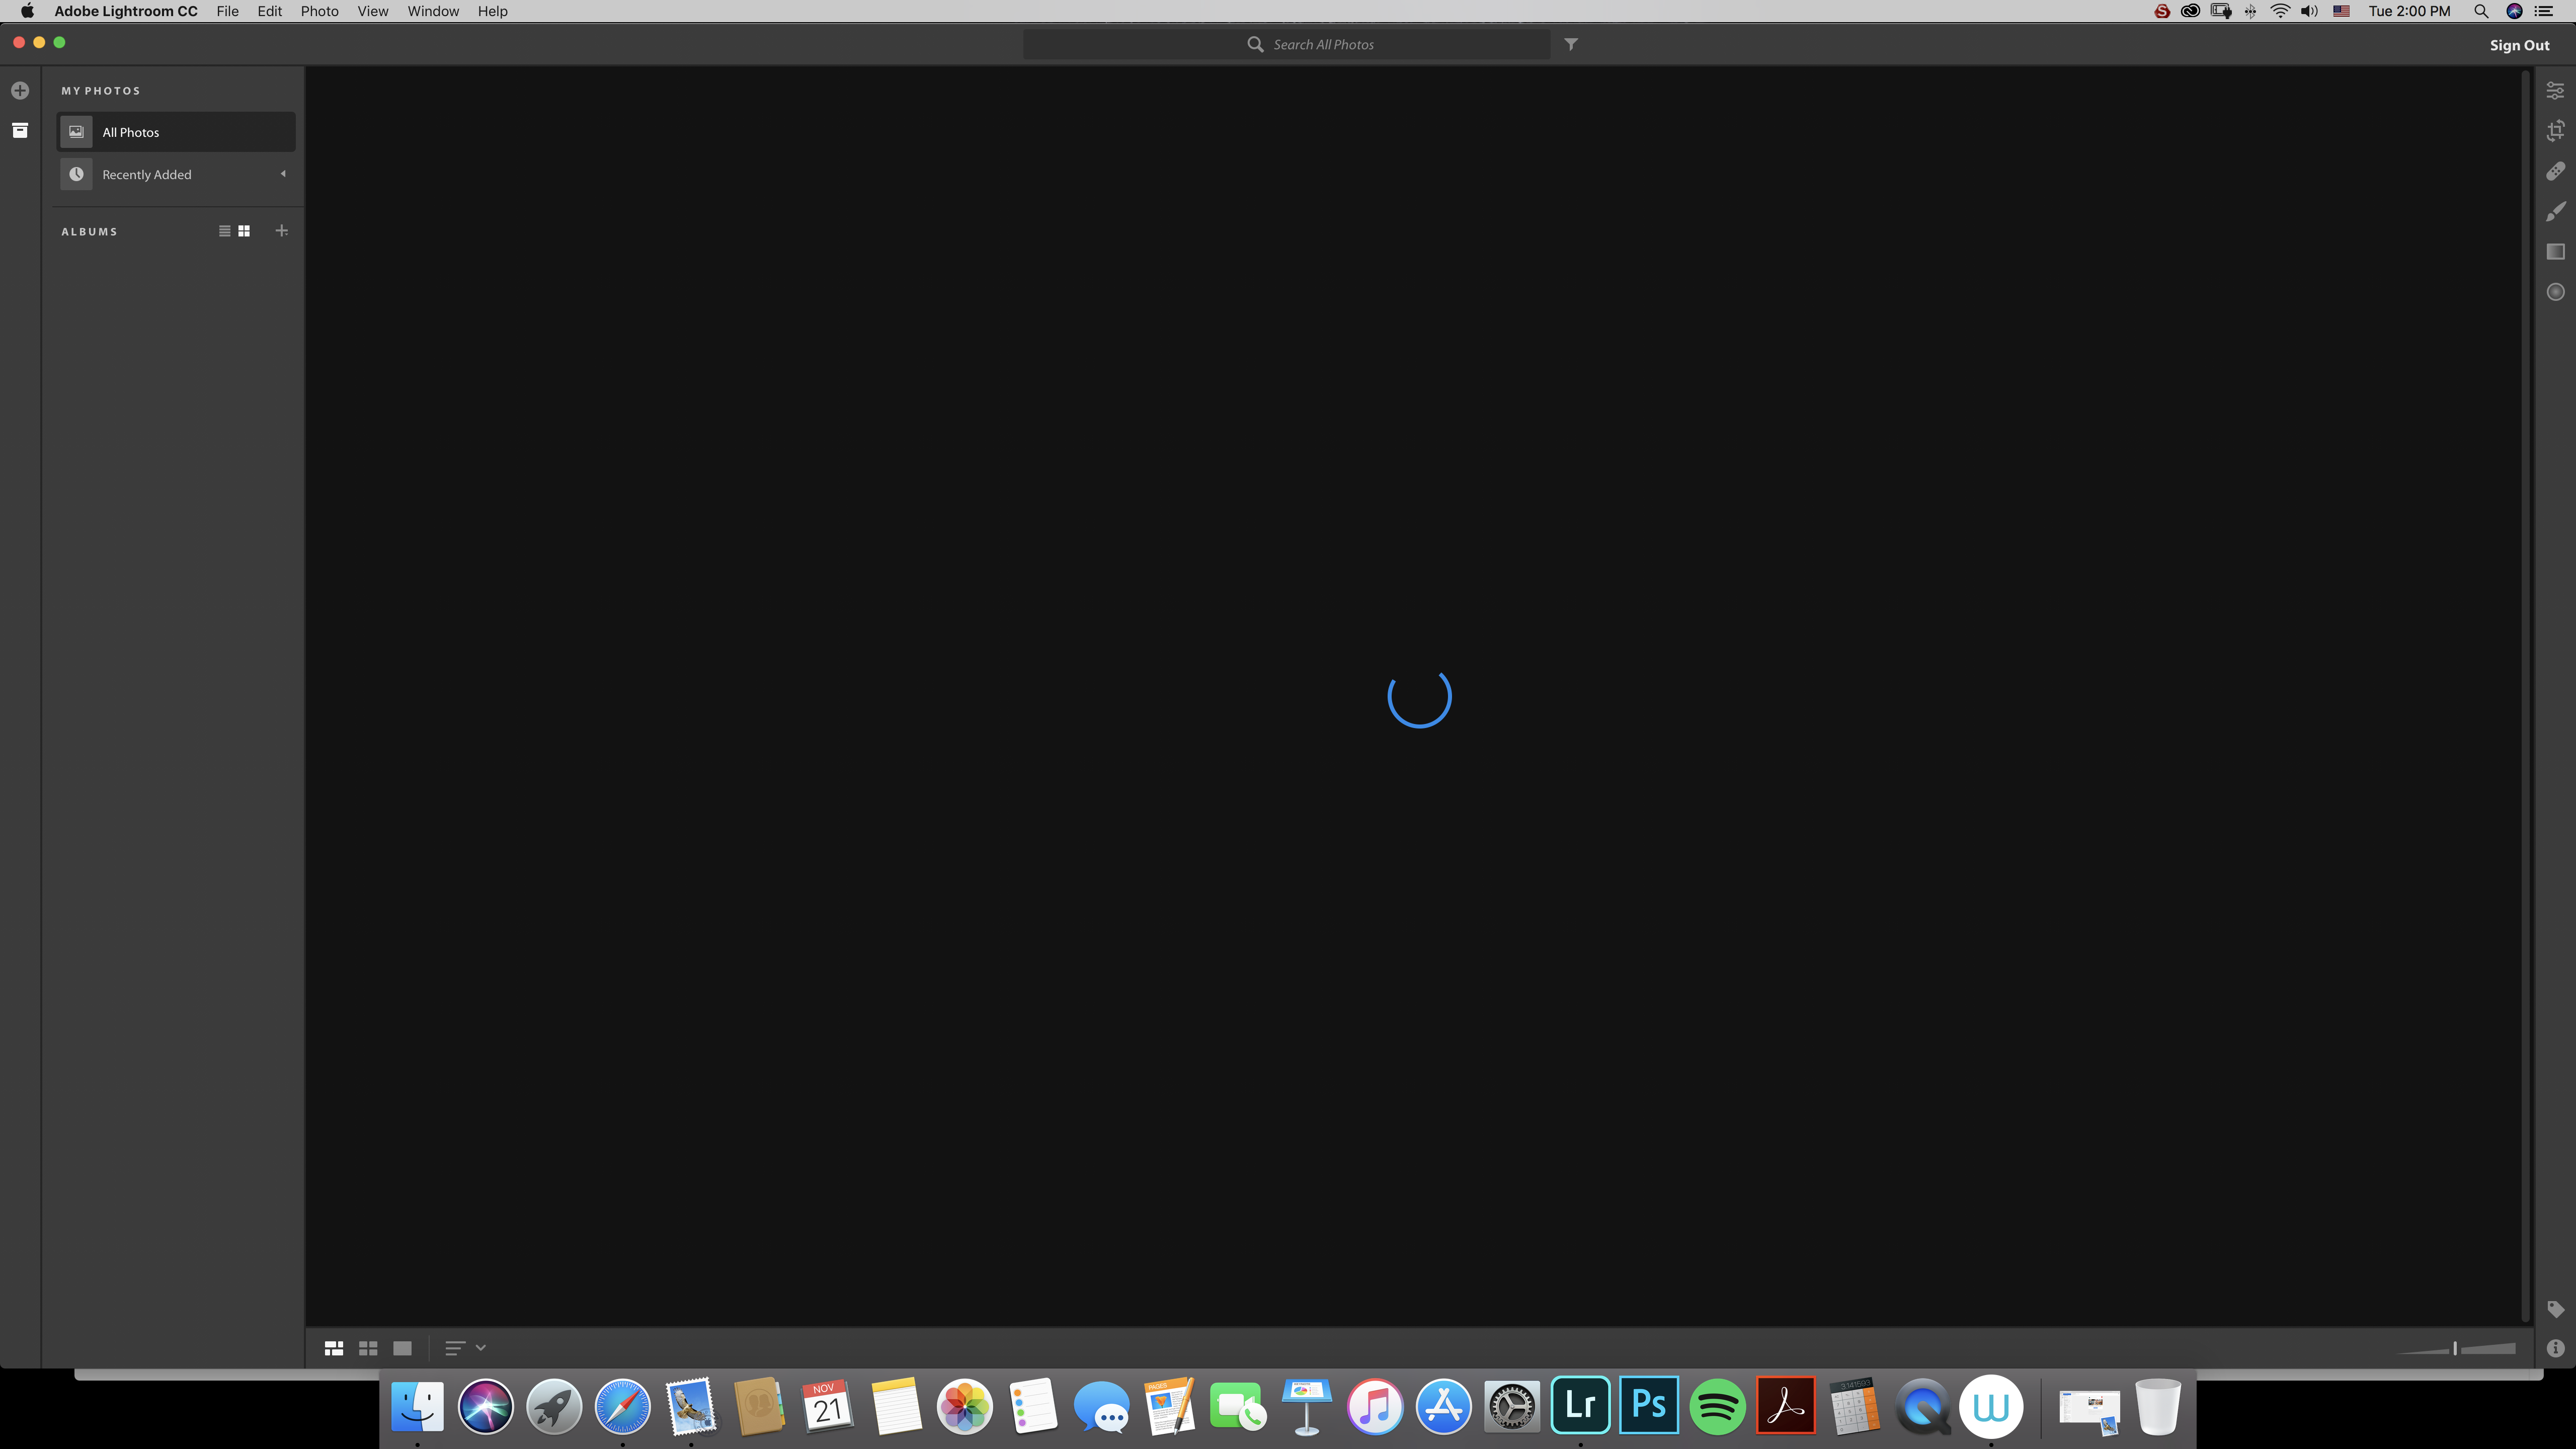Screen dimensions: 2576x1449
Task: Open the Apple menu
Action: (x=27, y=11)
